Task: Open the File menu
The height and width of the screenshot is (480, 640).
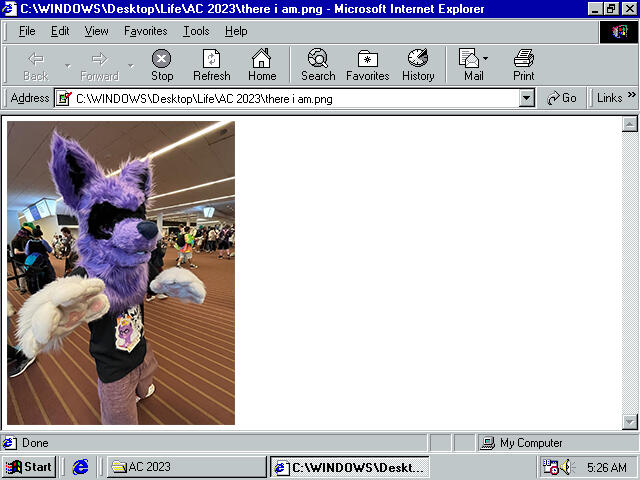Action: pos(27,31)
